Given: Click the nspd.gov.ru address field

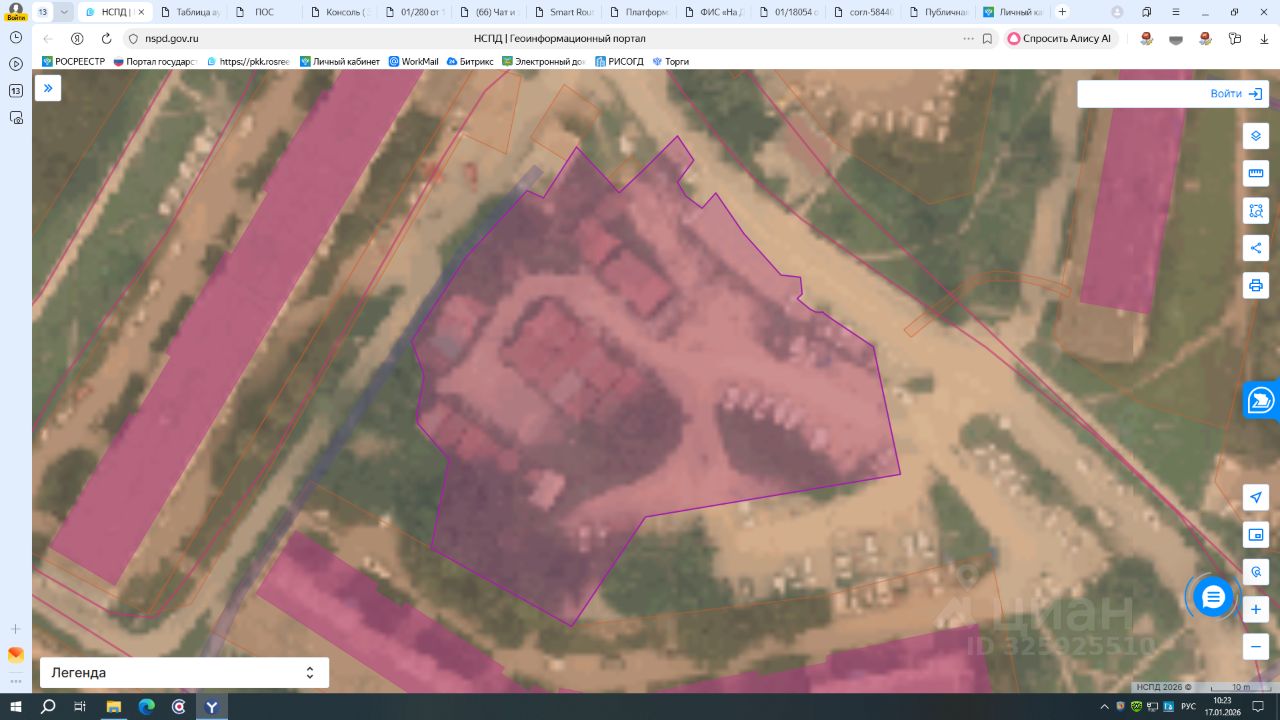Looking at the screenshot, I should click(x=172, y=38).
